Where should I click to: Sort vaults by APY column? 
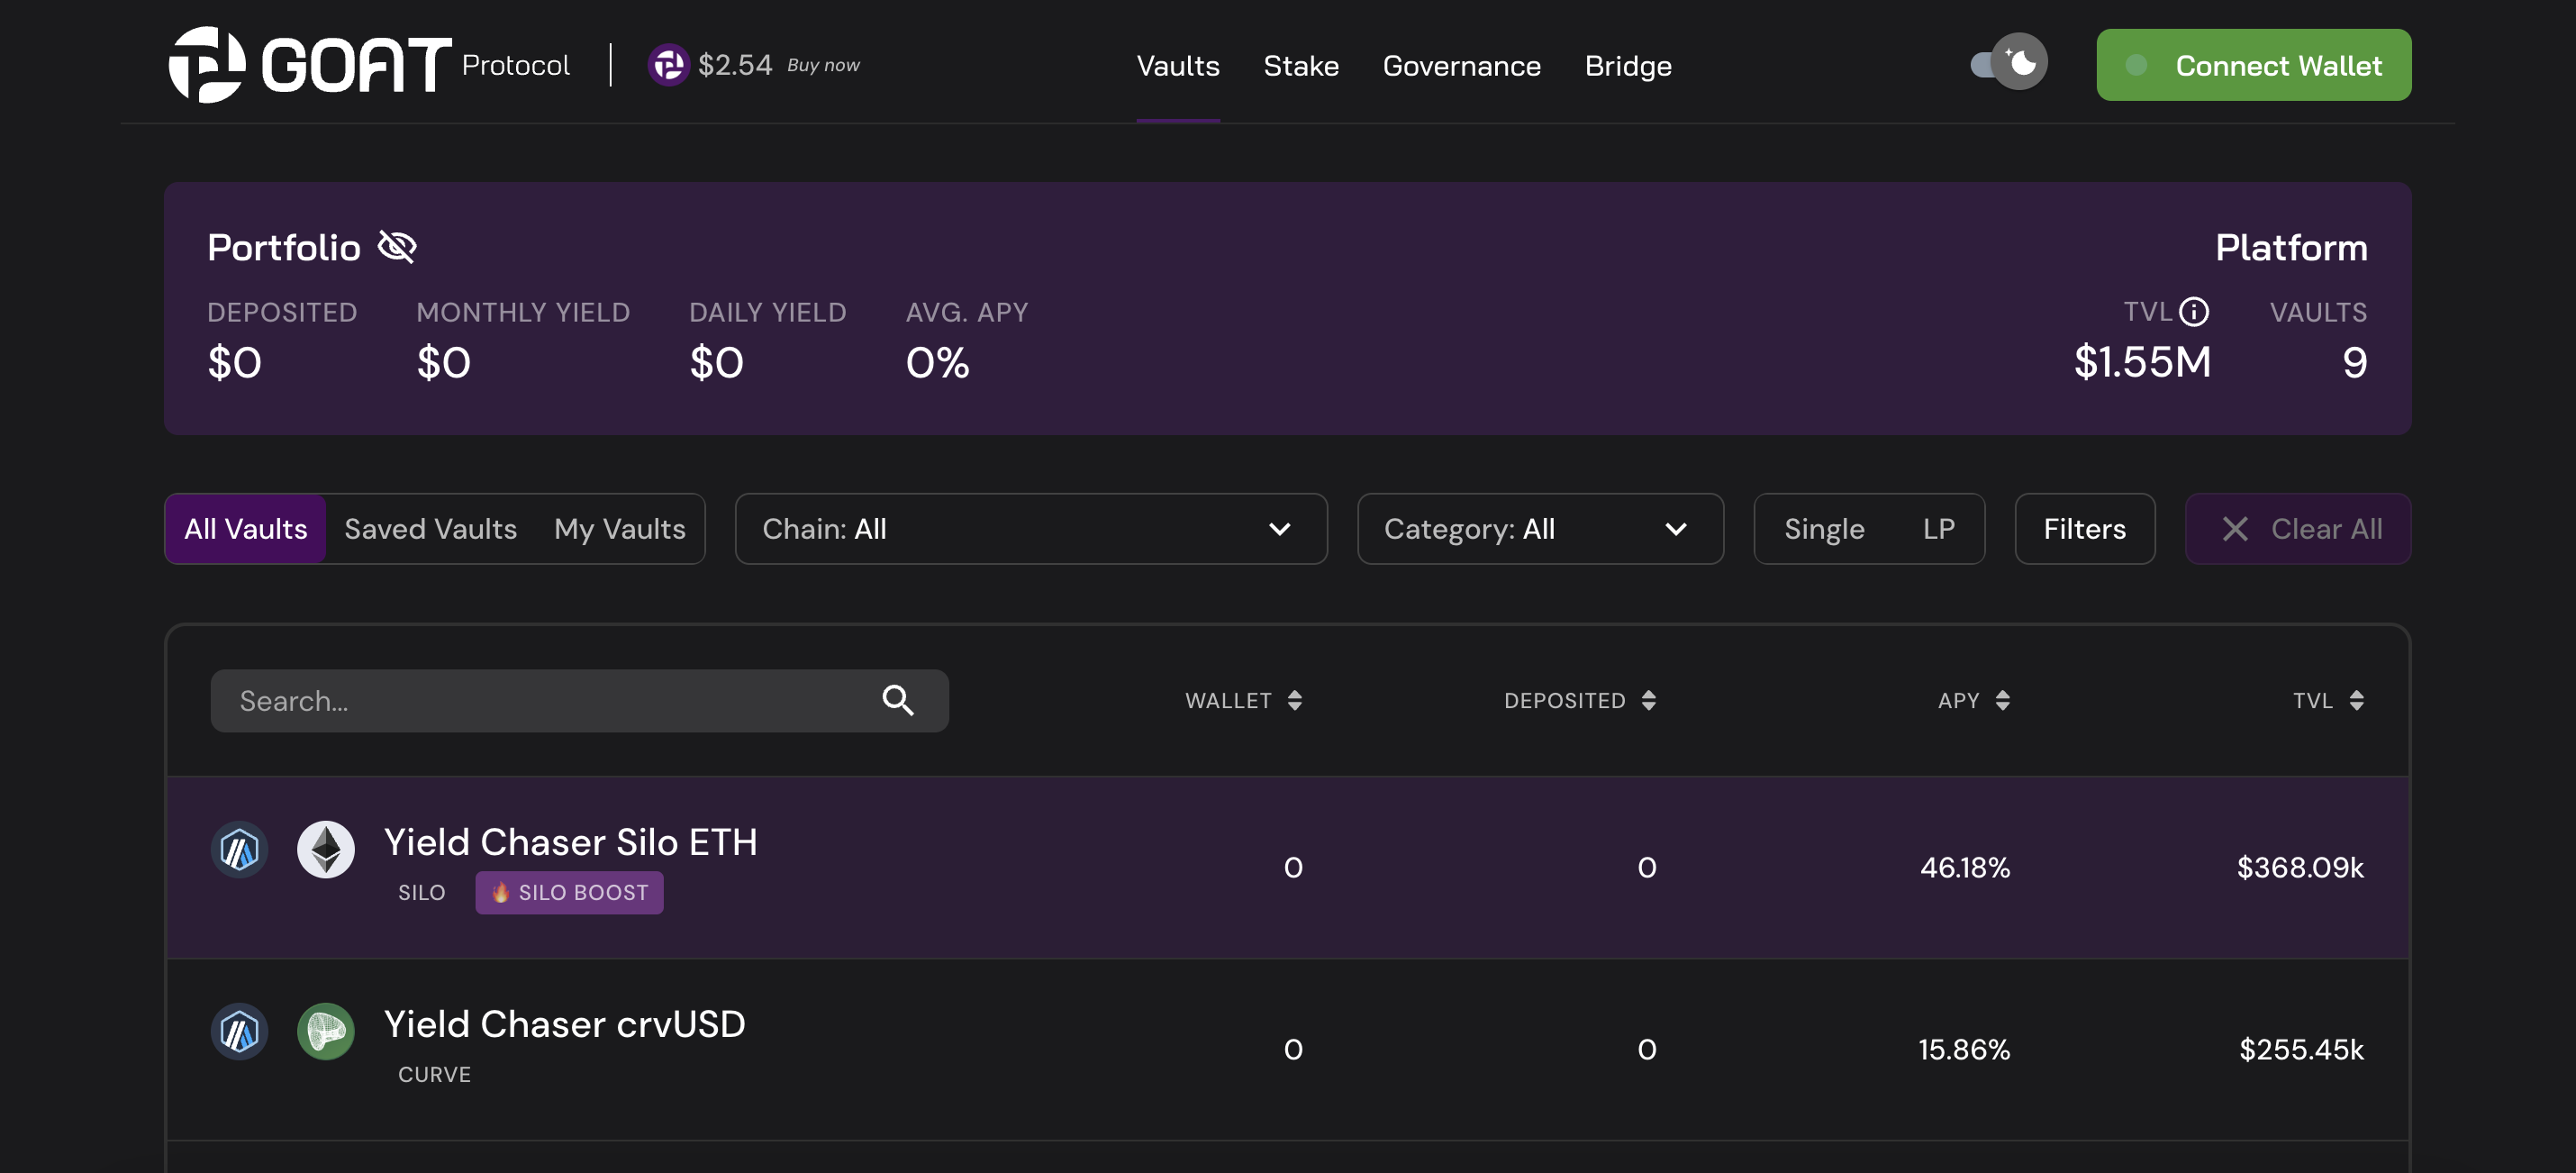pyautogui.click(x=1973, y=701)
